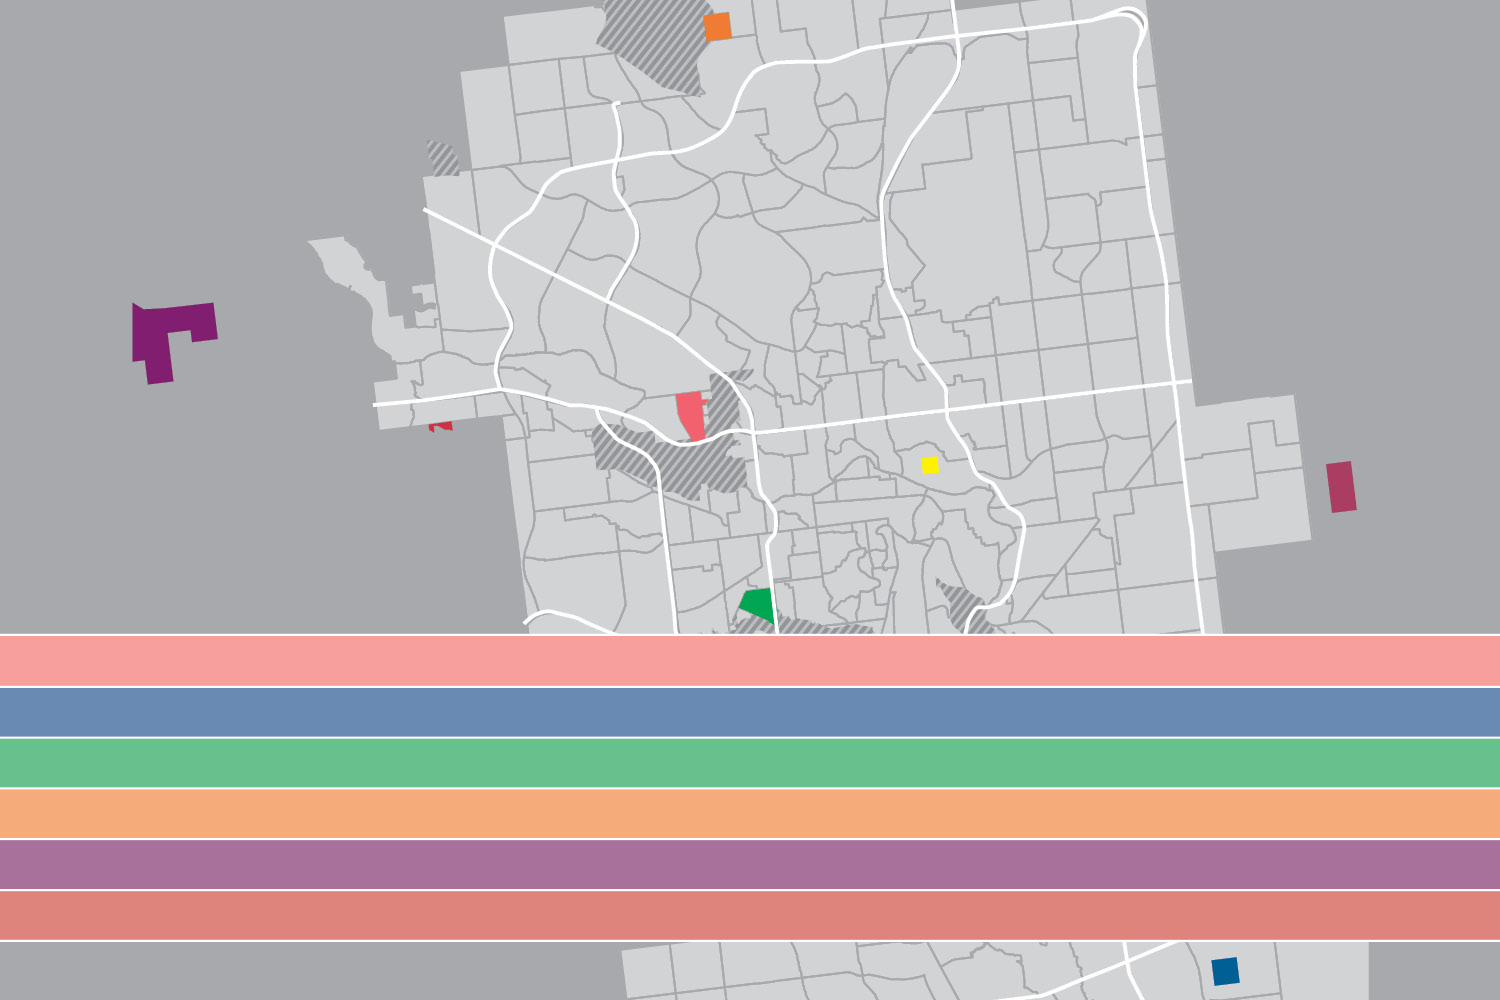Click the orange square region on the map
This screenshot has height=1000, width=1500.
717,27
